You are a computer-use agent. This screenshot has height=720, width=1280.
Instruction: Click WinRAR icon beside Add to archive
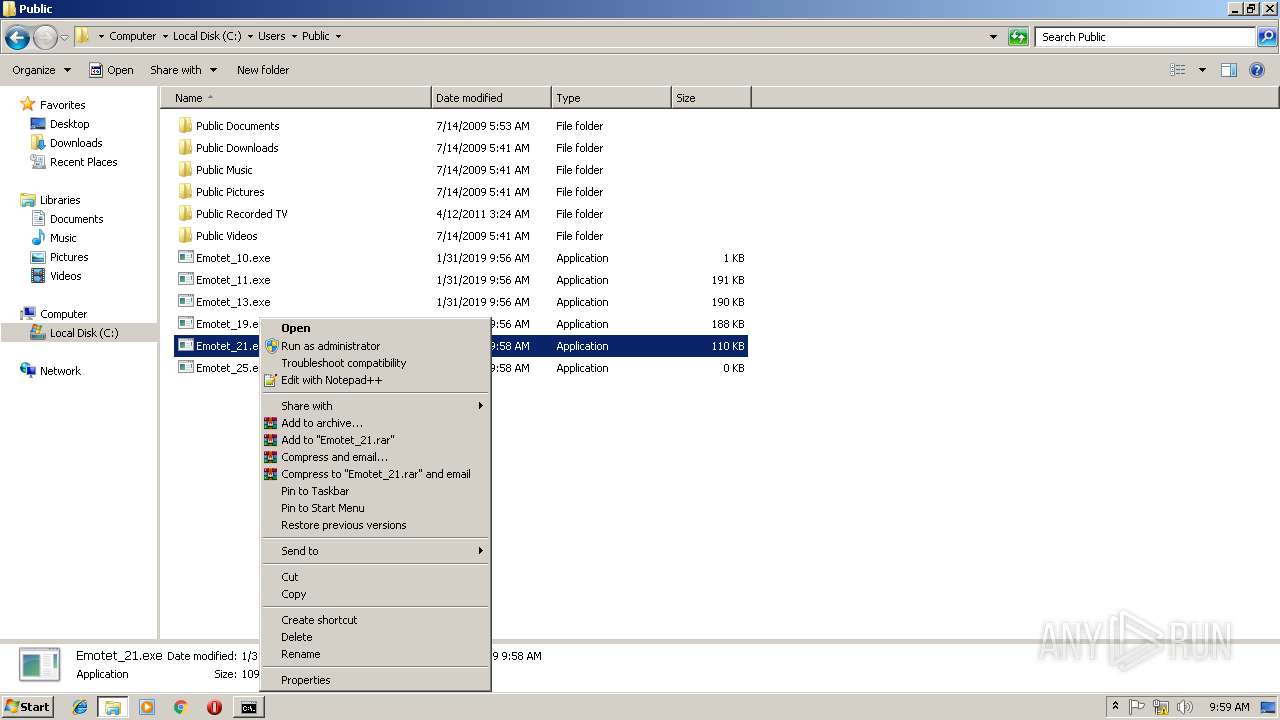270,423
